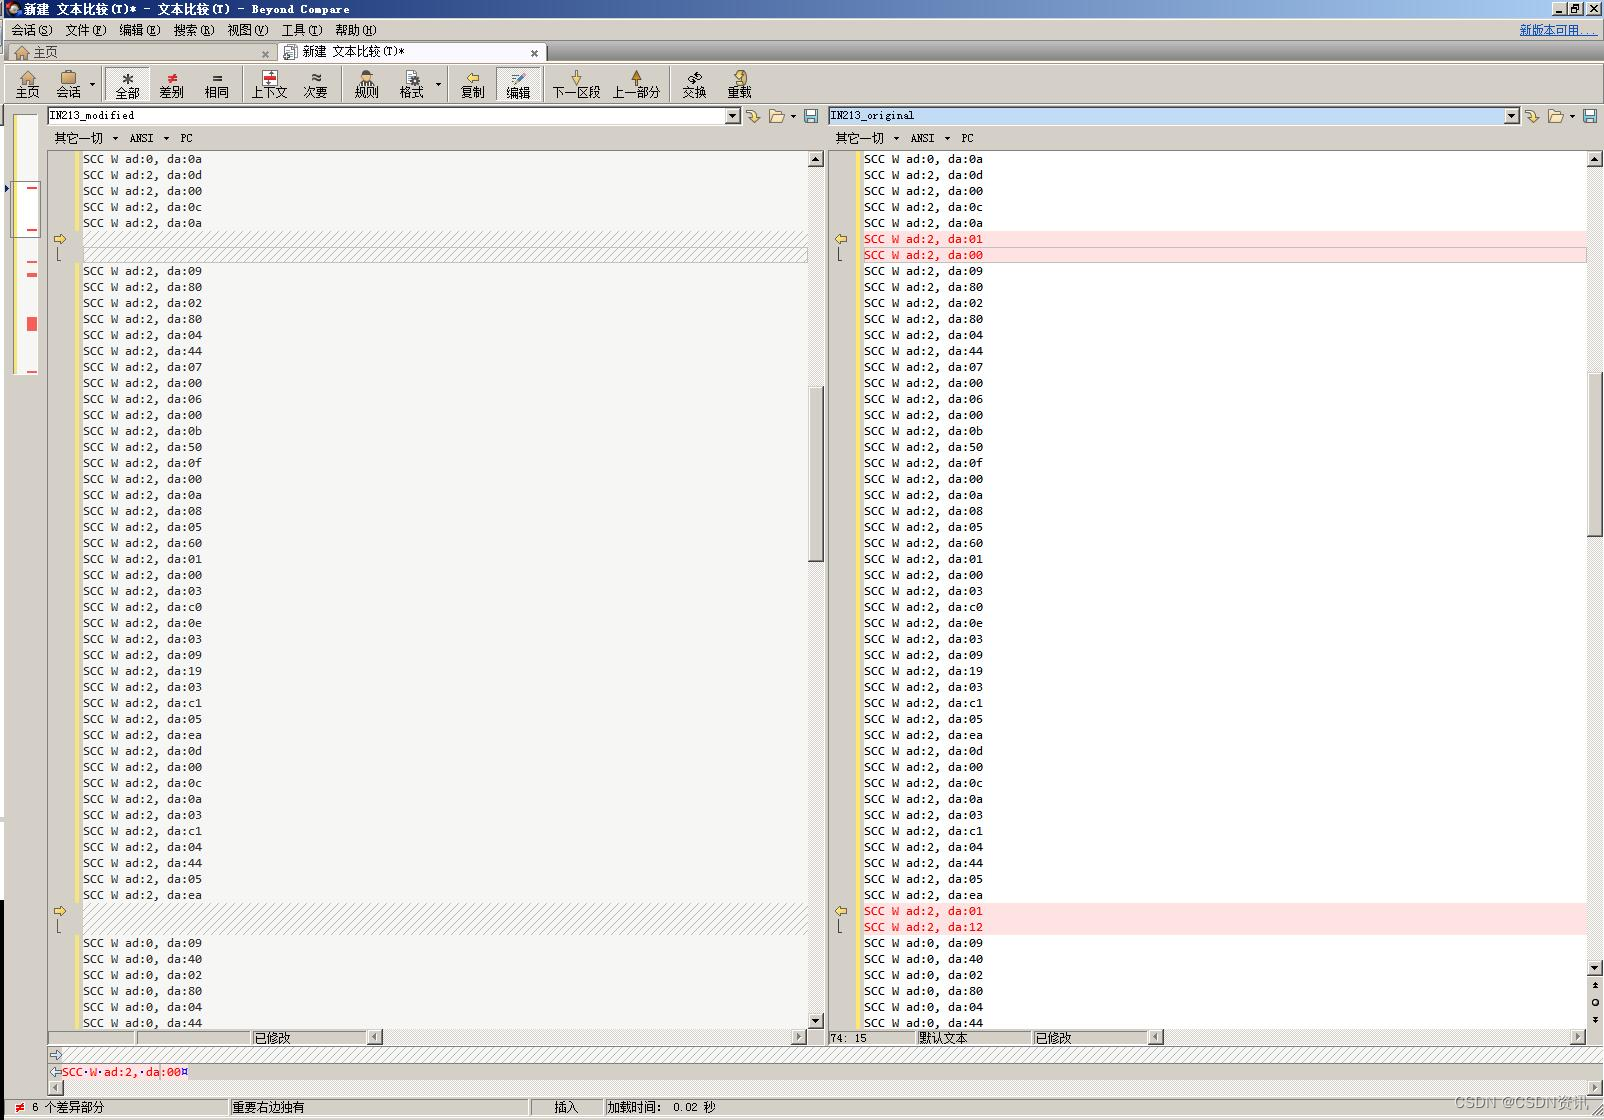1604x1120 pixels.
Task: Switch to the 主页 tab
Action: pos(140,52)
